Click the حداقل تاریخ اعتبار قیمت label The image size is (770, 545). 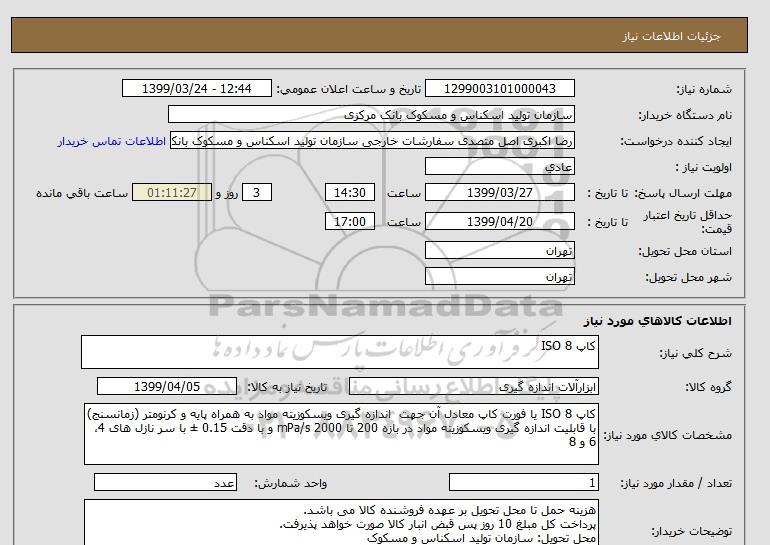688,222
